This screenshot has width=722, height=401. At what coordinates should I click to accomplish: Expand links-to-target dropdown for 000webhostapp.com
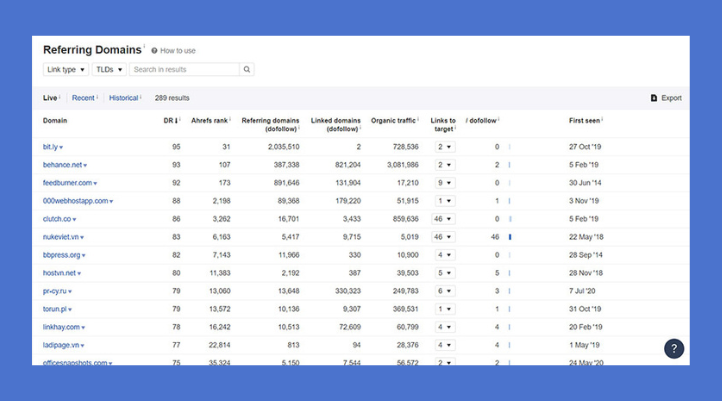coord(445,201)
